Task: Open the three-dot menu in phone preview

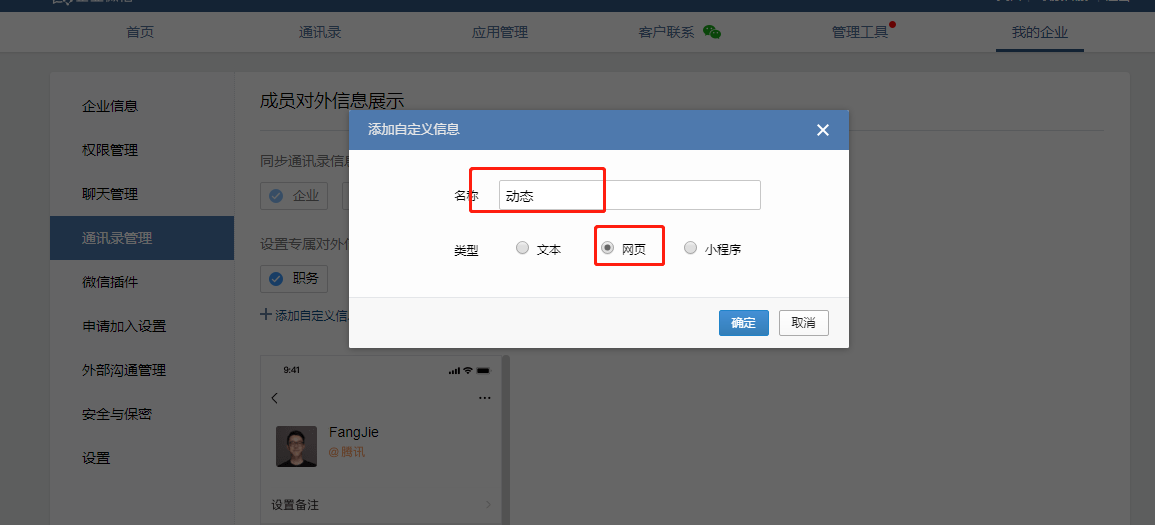Action: coord(484,398)
